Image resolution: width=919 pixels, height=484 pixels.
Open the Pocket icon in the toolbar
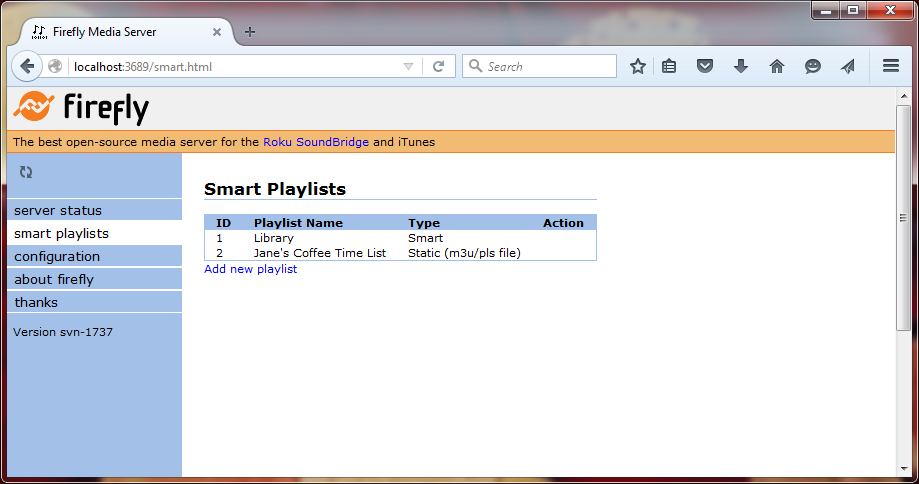click(705, 66)
